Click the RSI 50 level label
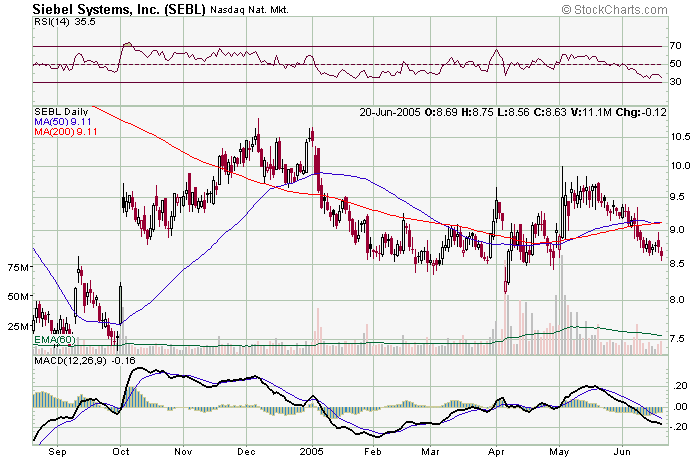The height and width of the screenshot is (462, 700). pos(675,64)
